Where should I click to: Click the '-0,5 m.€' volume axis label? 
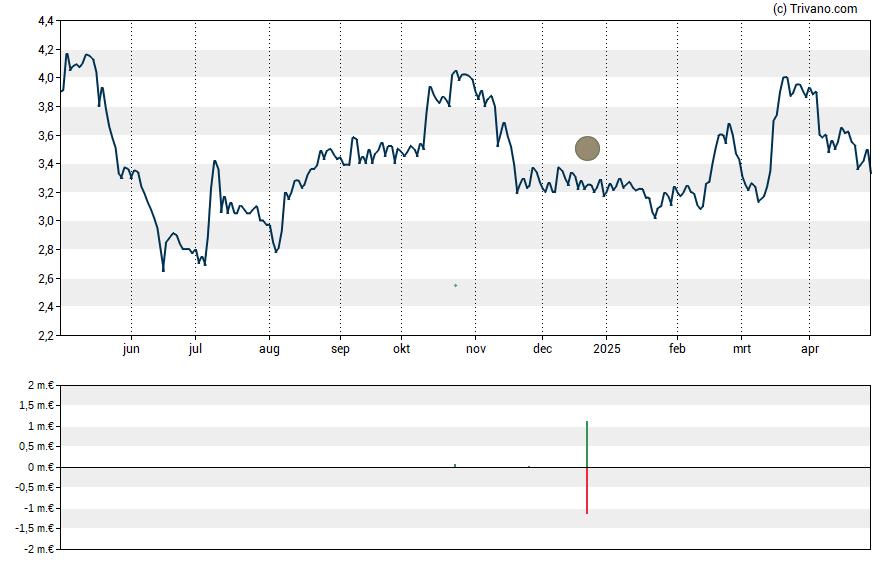(35, 487)
